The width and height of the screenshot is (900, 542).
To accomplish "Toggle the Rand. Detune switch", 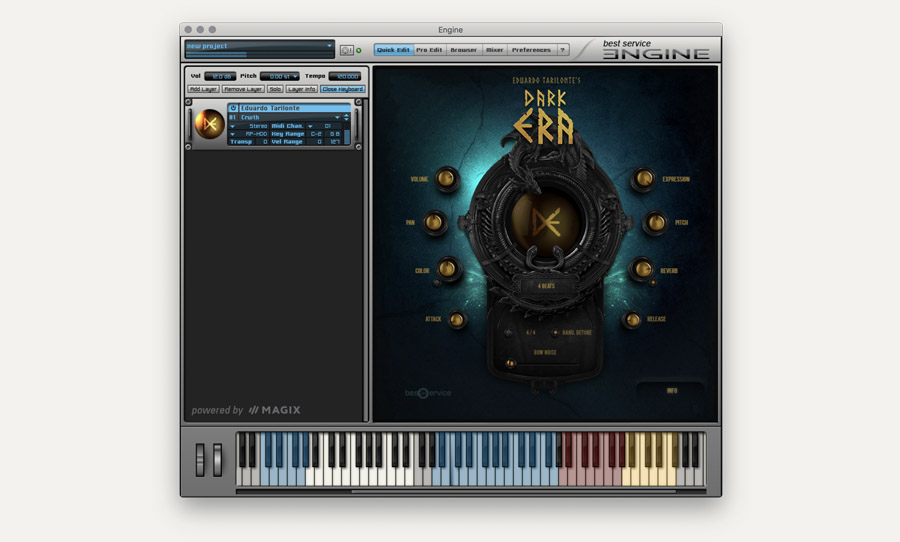I will tap(555, 332).
